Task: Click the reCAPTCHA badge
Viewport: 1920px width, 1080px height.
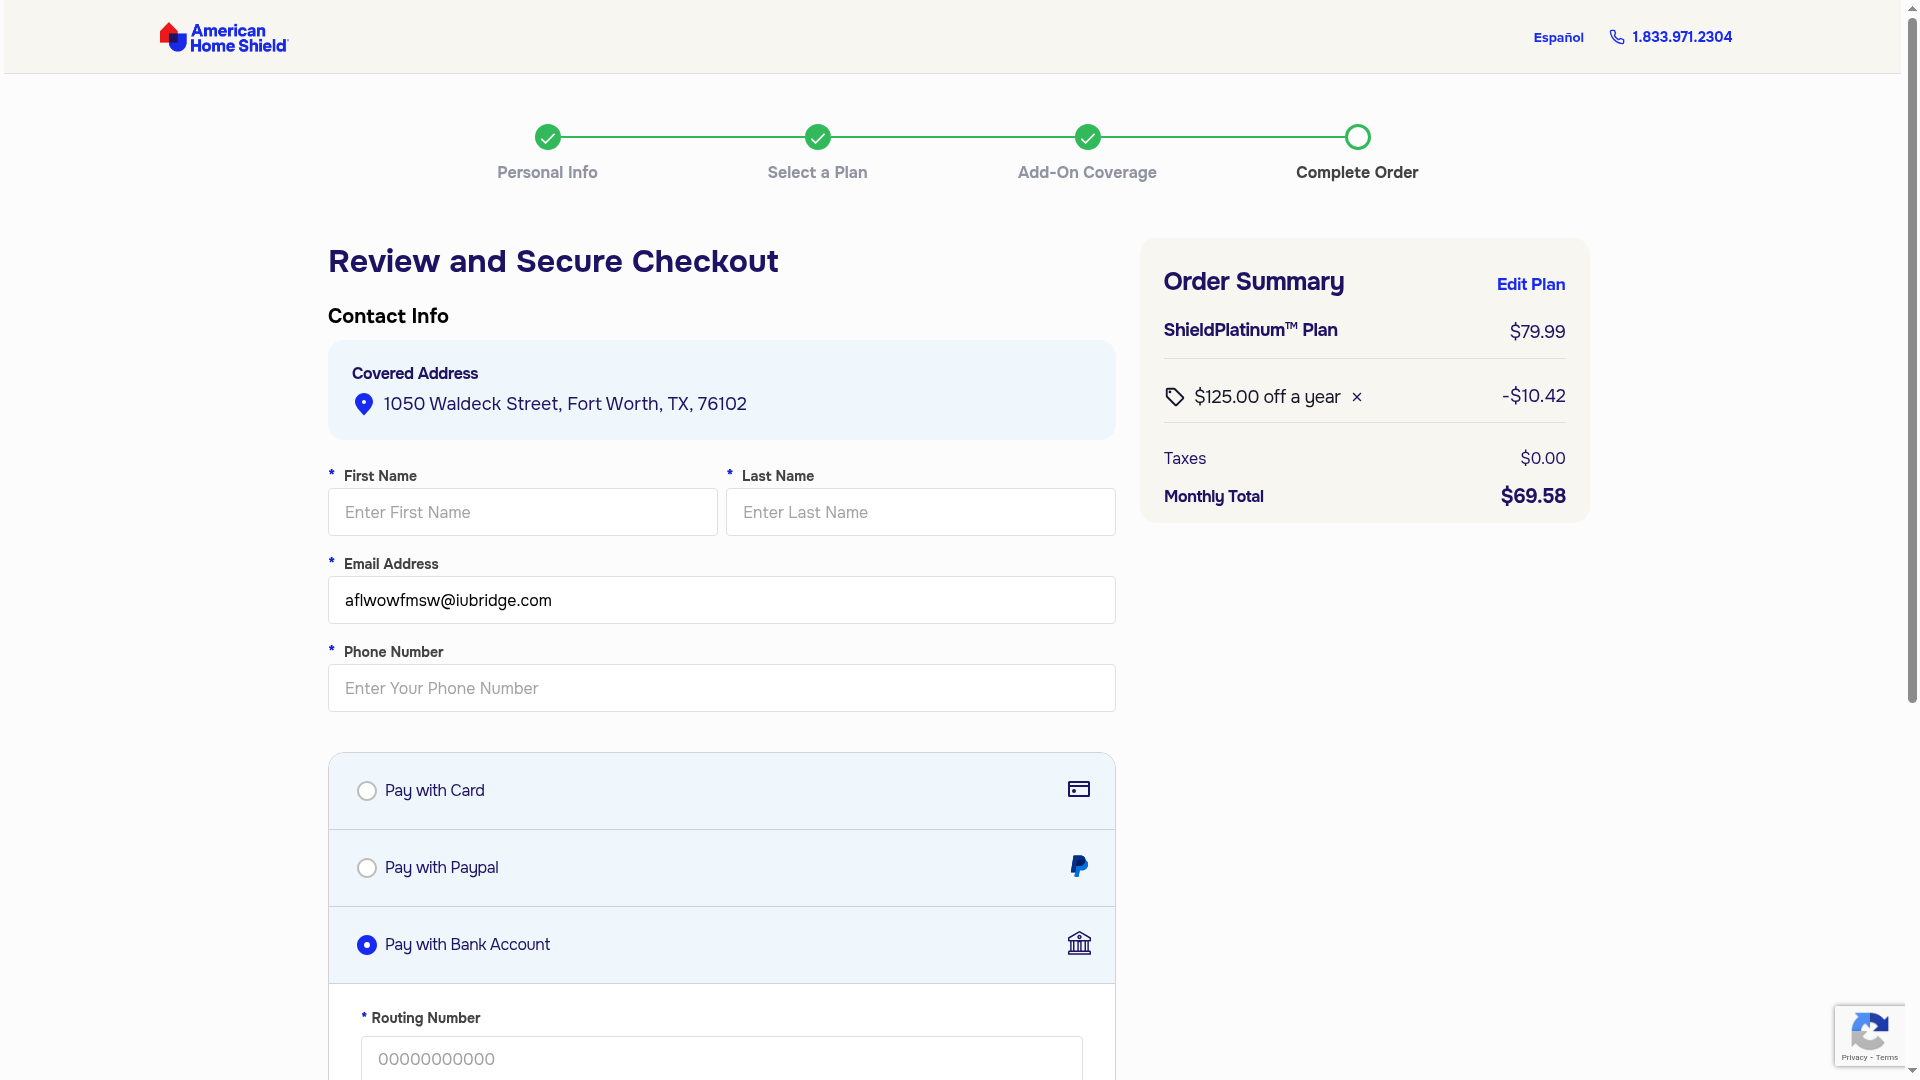Action: click(1869, 1035)
